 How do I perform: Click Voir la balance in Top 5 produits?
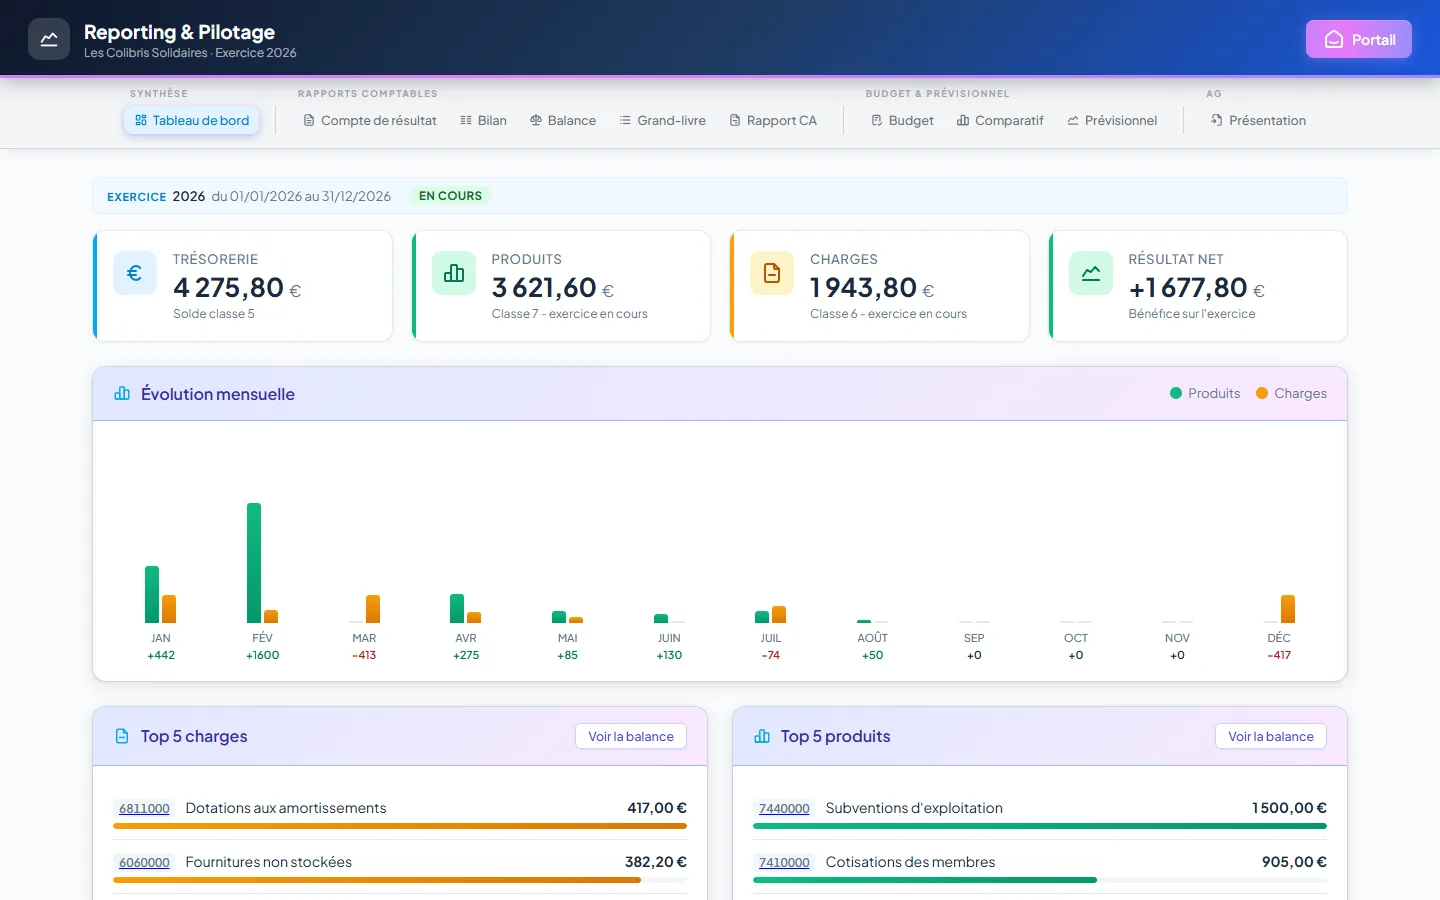1271,736
